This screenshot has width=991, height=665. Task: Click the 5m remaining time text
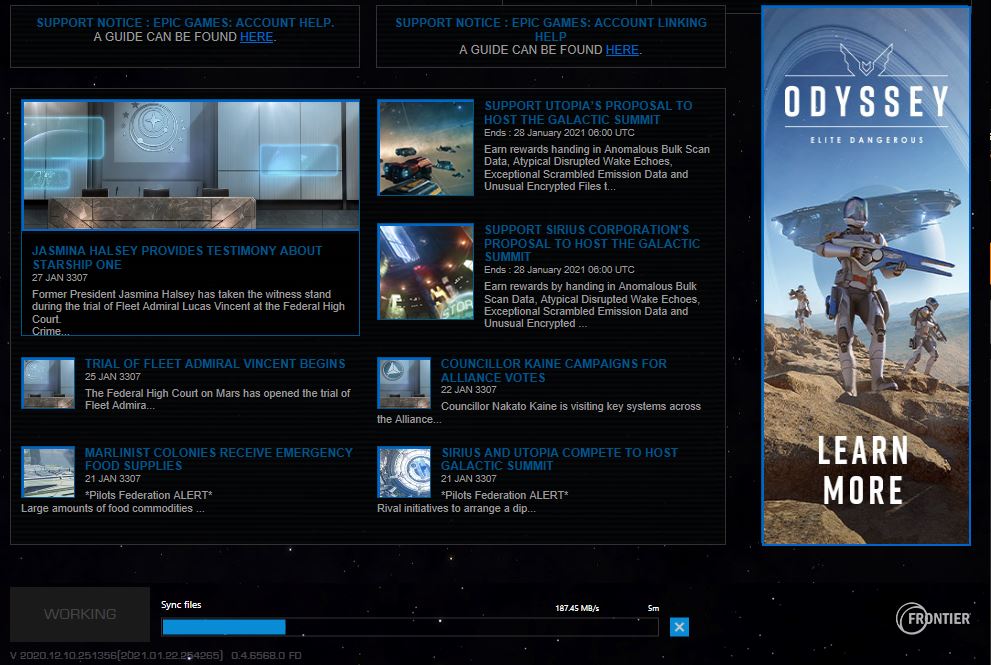click(653, 608)
